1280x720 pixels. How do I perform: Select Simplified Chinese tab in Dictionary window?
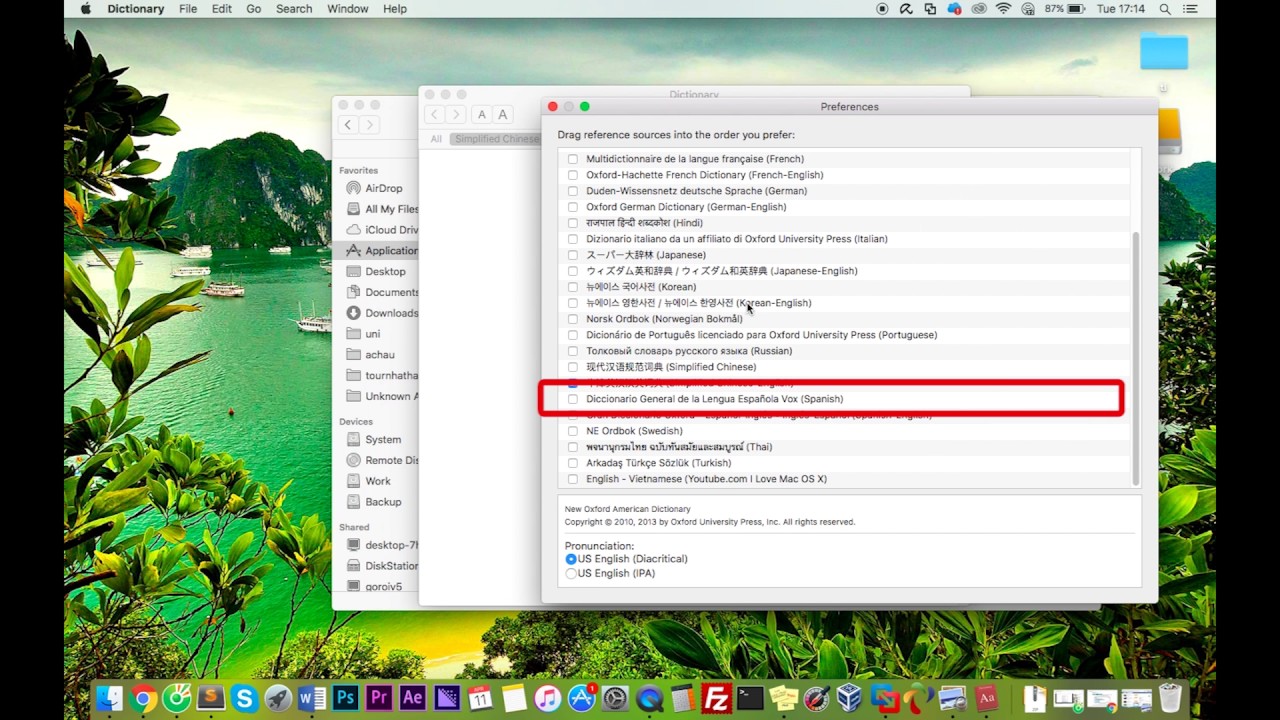[496, 139]
